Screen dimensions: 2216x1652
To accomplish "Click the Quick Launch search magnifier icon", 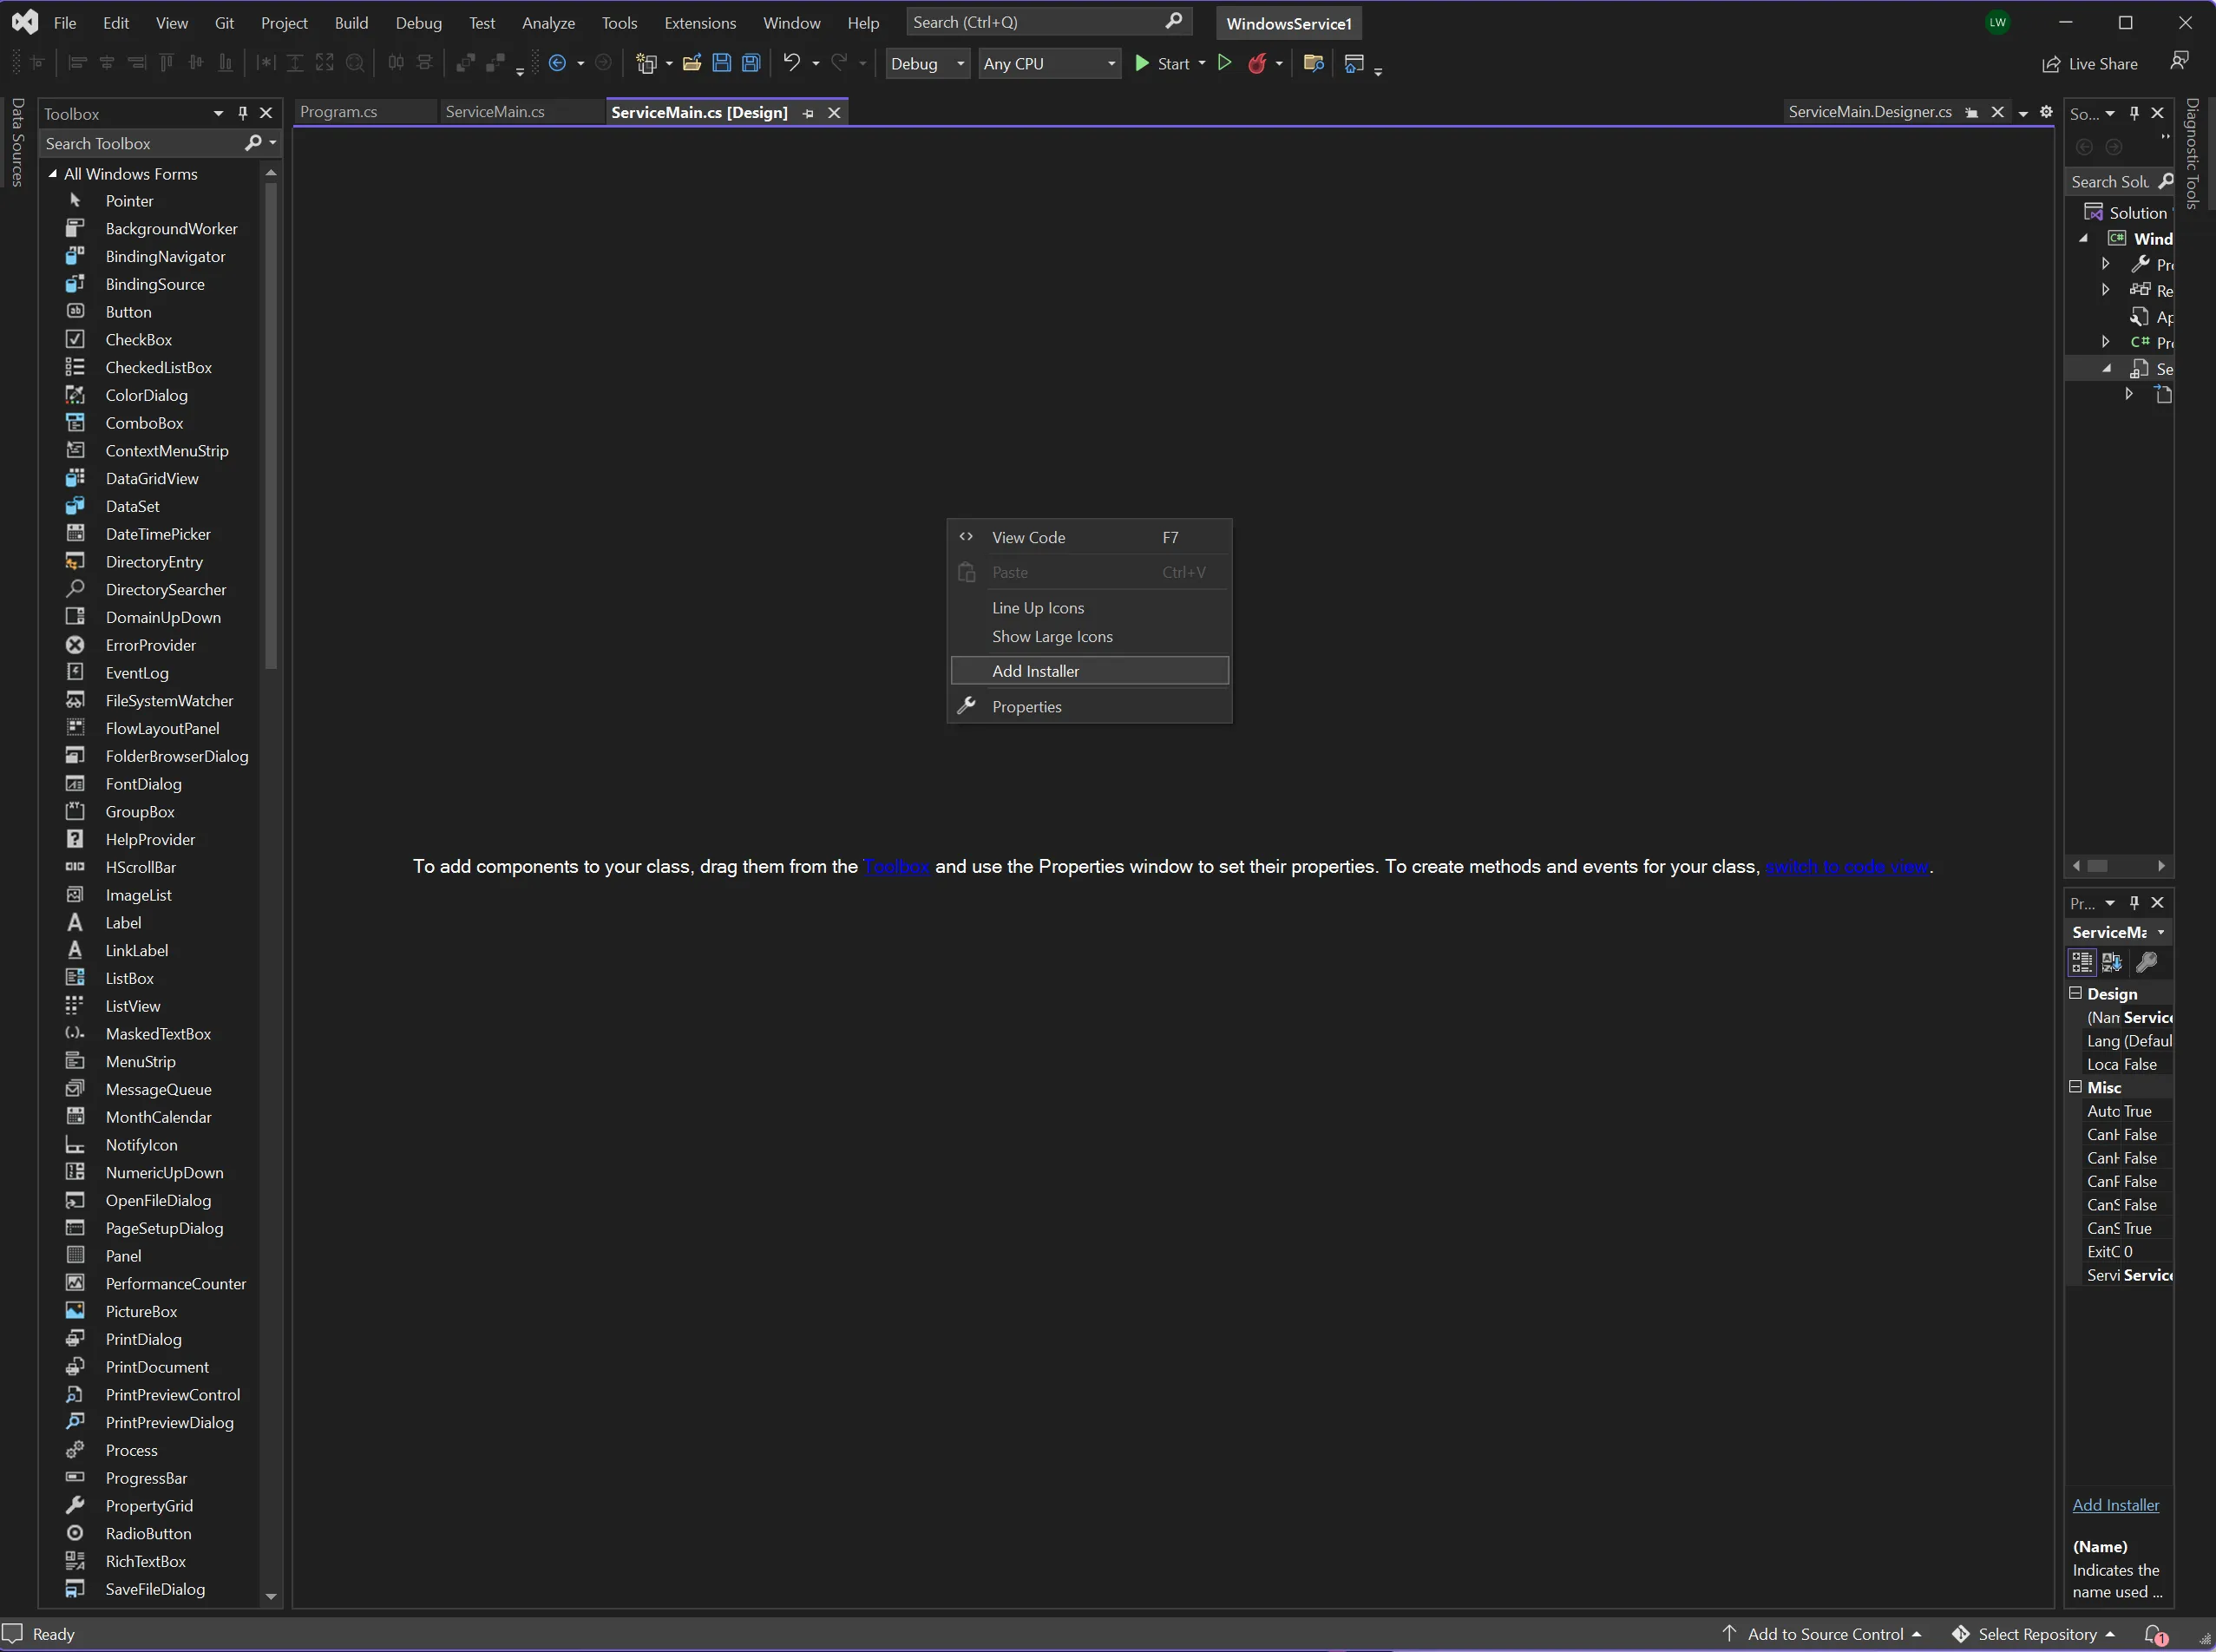I will click(1174, 21).
